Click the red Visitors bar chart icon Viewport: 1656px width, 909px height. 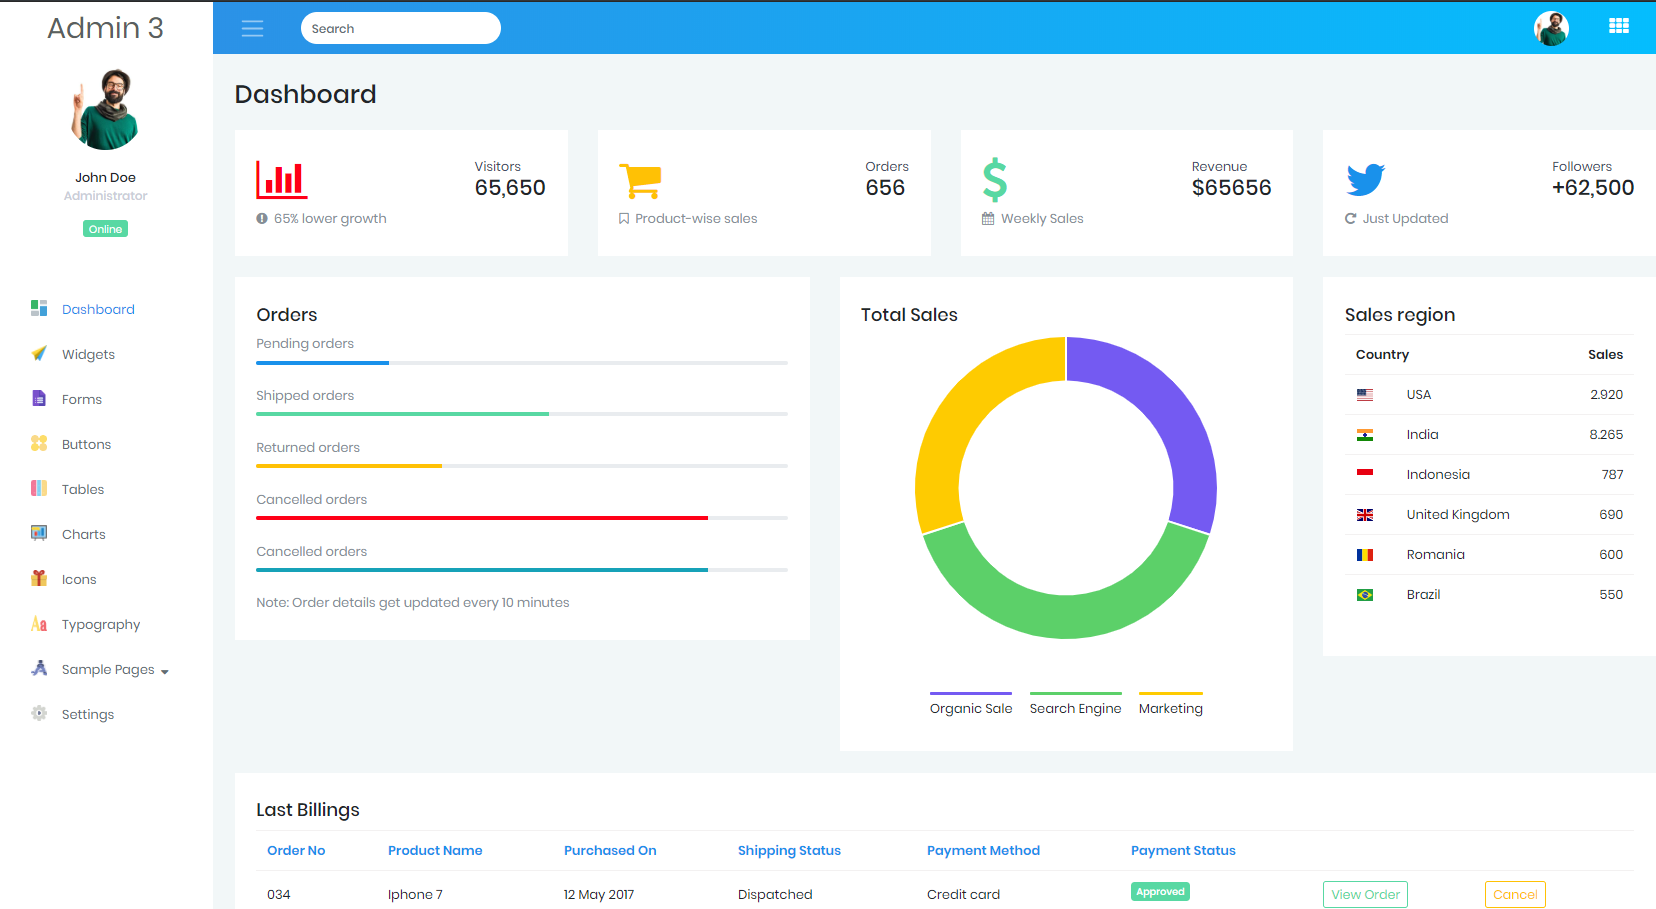pos(281,180)
